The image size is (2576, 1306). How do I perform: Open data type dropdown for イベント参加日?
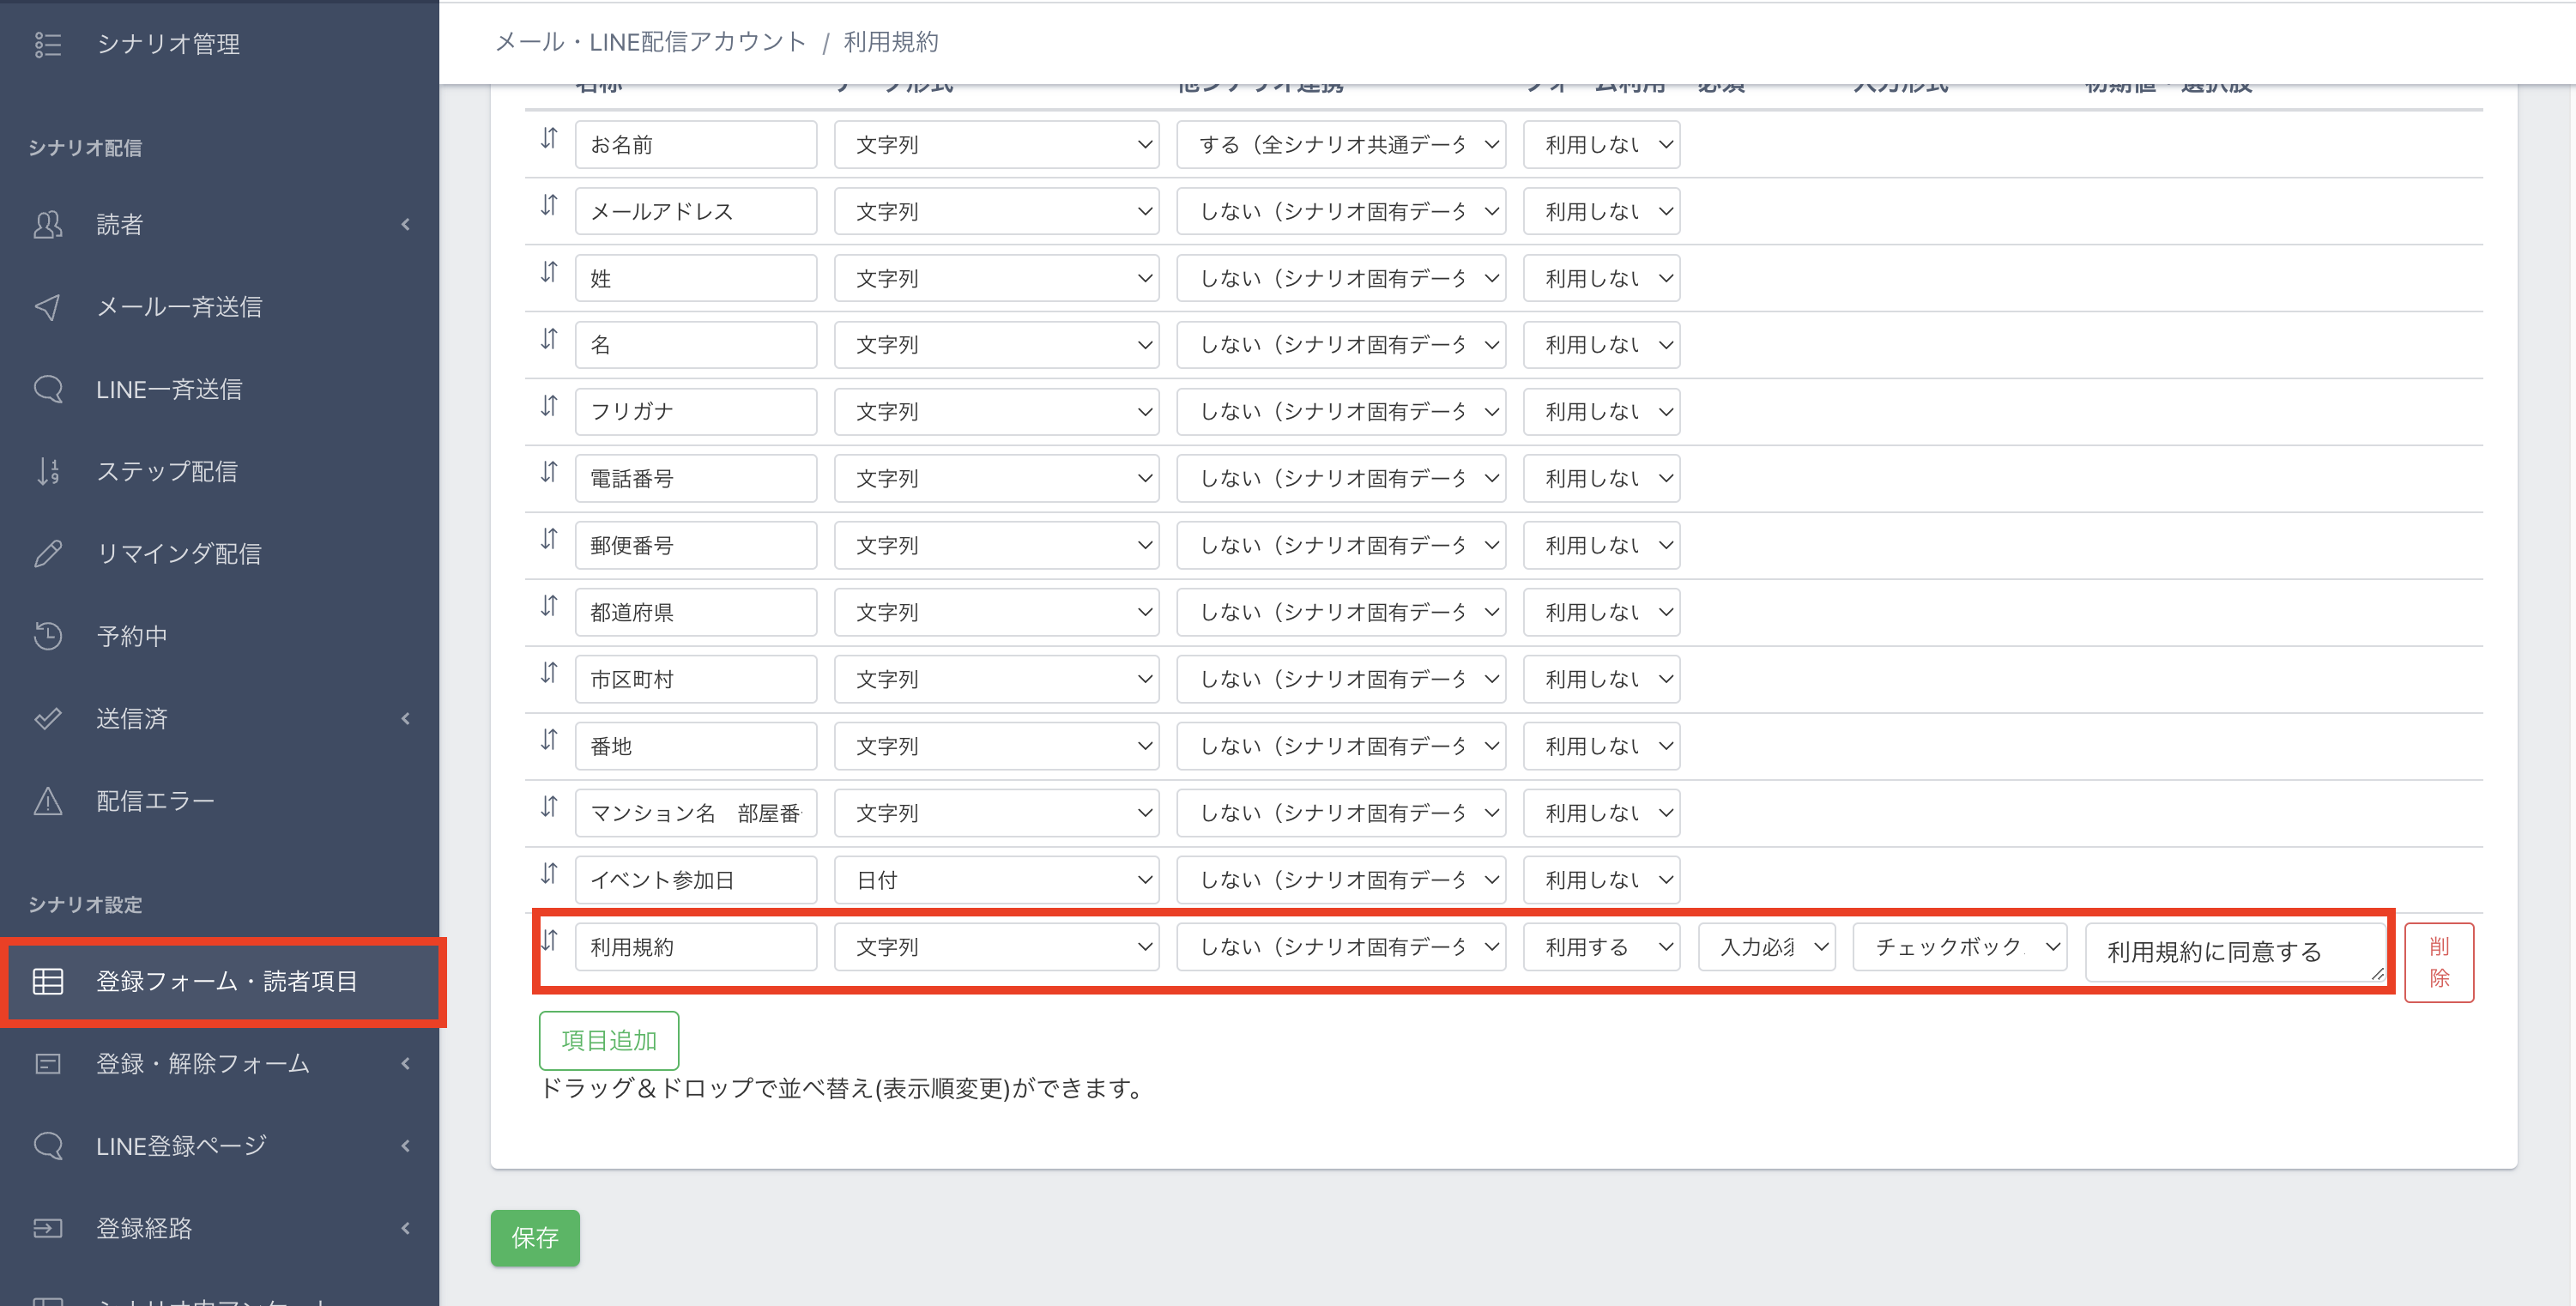tap(996, 880)
